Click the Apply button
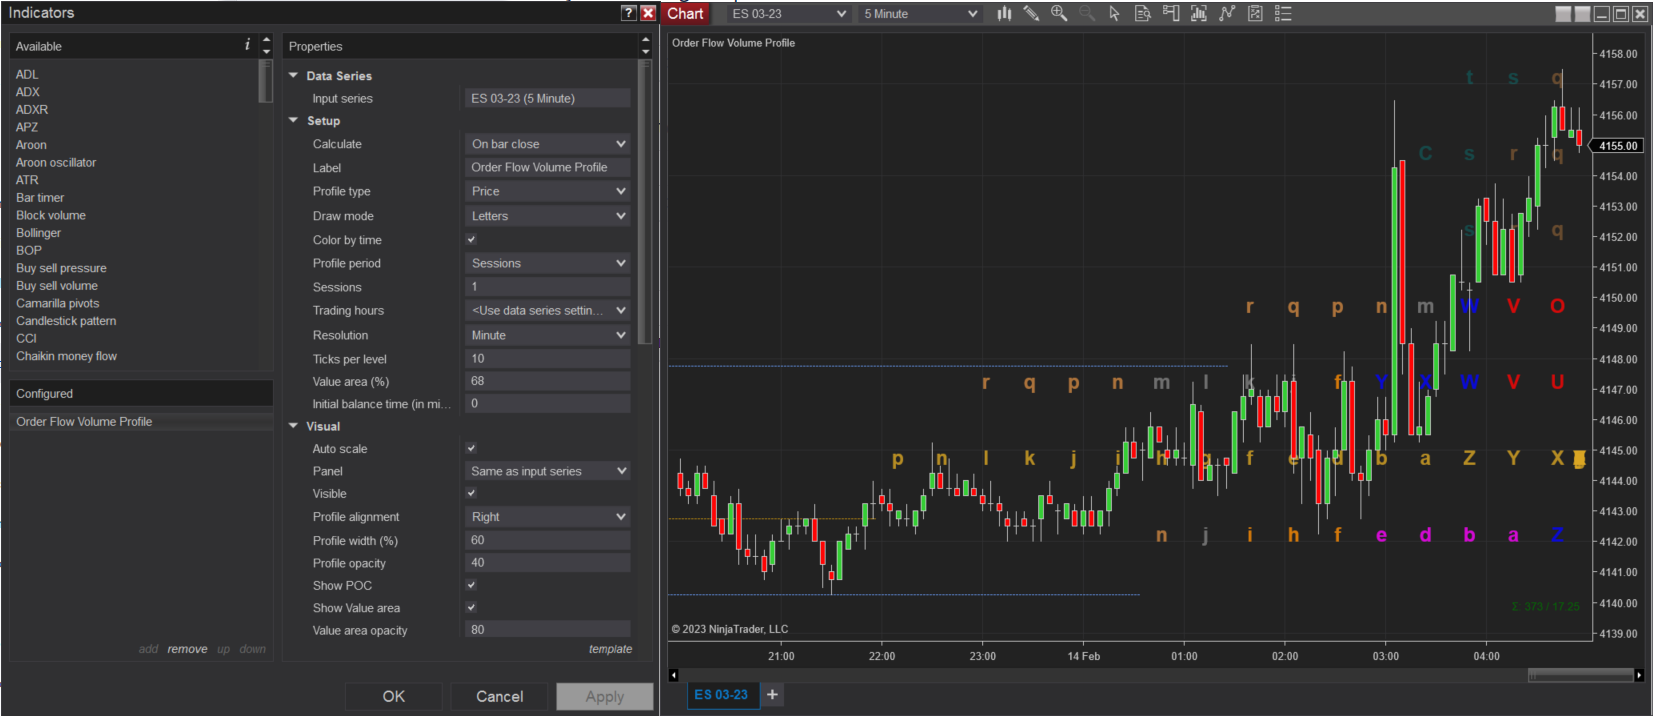Viewport: 1656px width, 716px height. pos(605,696)
